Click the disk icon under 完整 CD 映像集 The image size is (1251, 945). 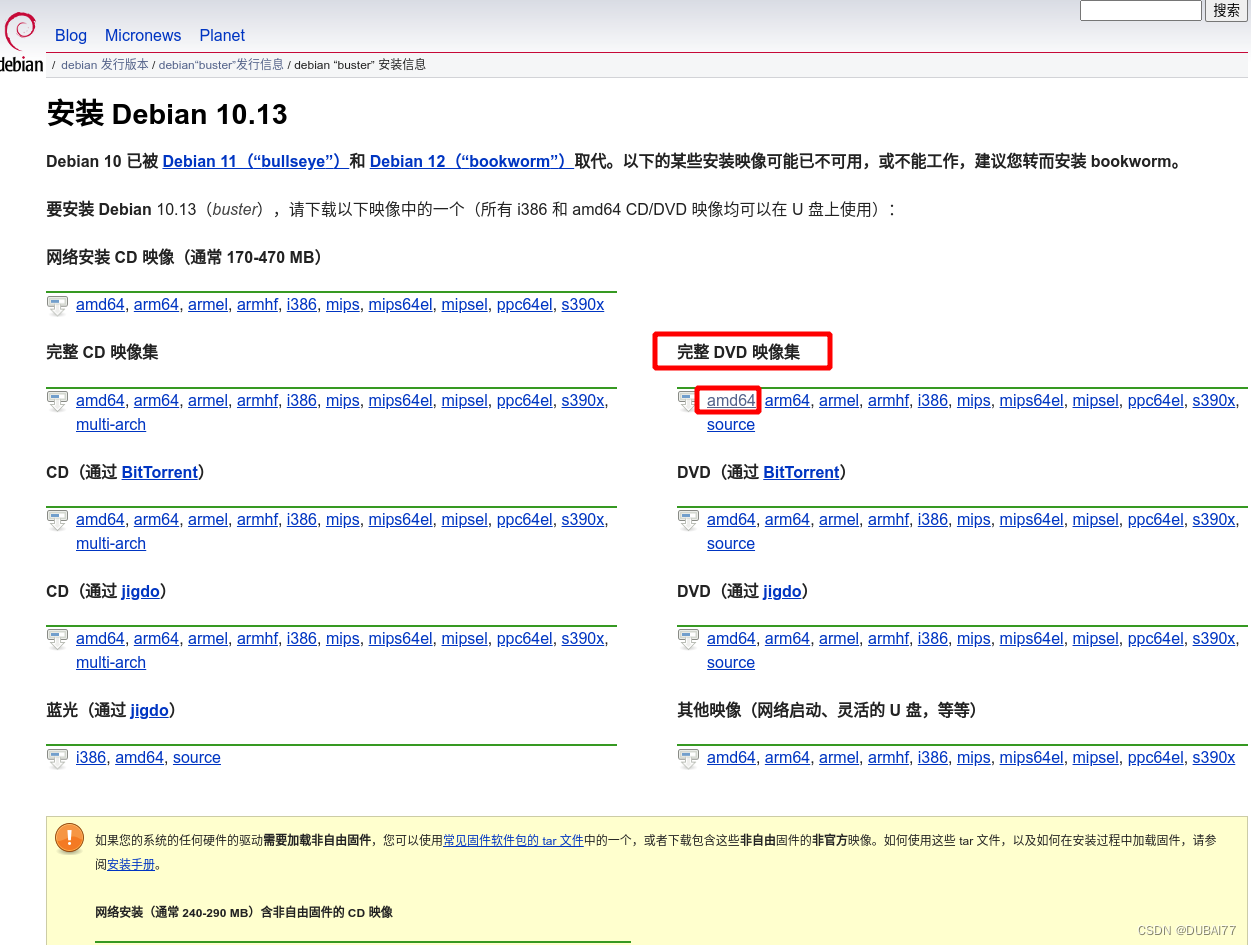[x=57, y=401]
